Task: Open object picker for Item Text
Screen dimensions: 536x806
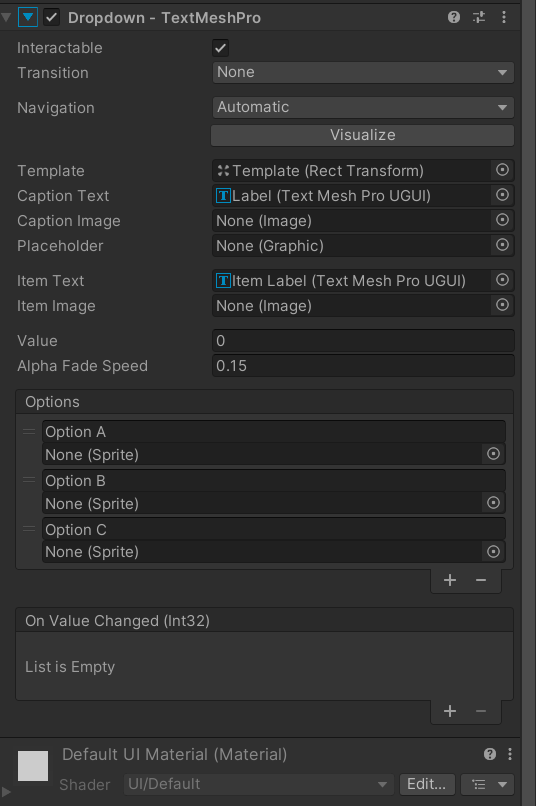Action: 502,280
